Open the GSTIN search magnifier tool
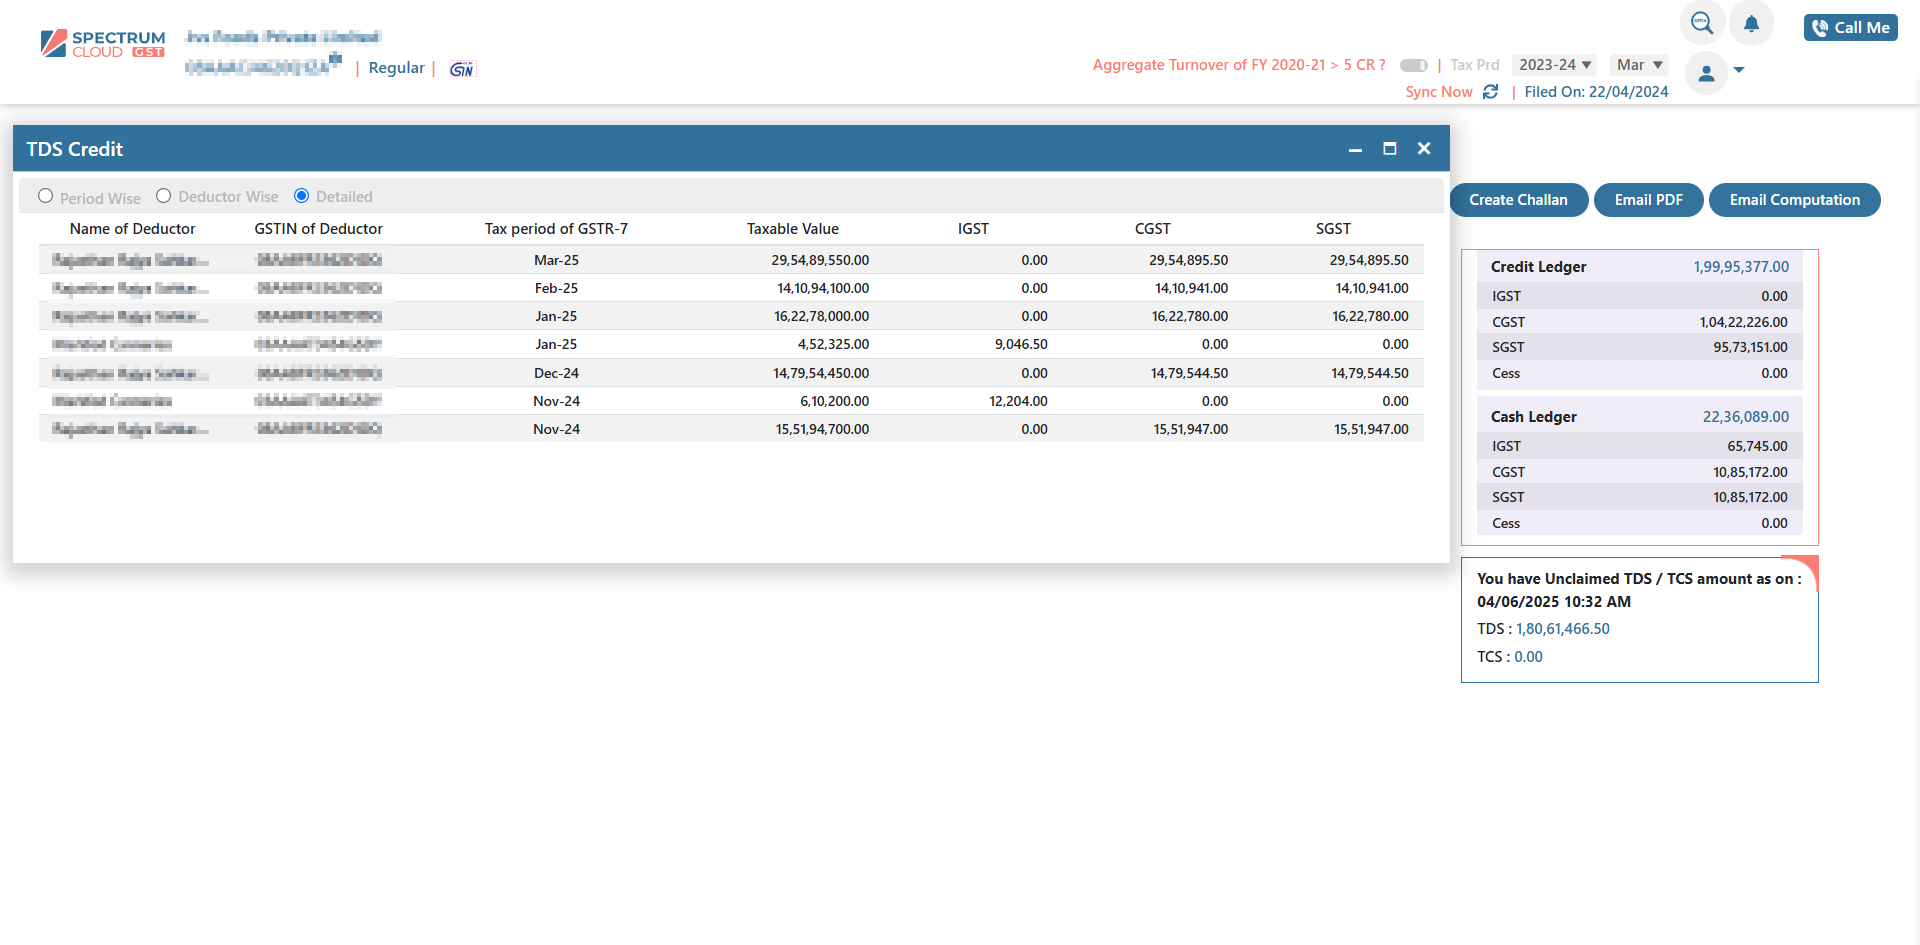This screenshot has height=945, width=1920. tap(1700, 22)
